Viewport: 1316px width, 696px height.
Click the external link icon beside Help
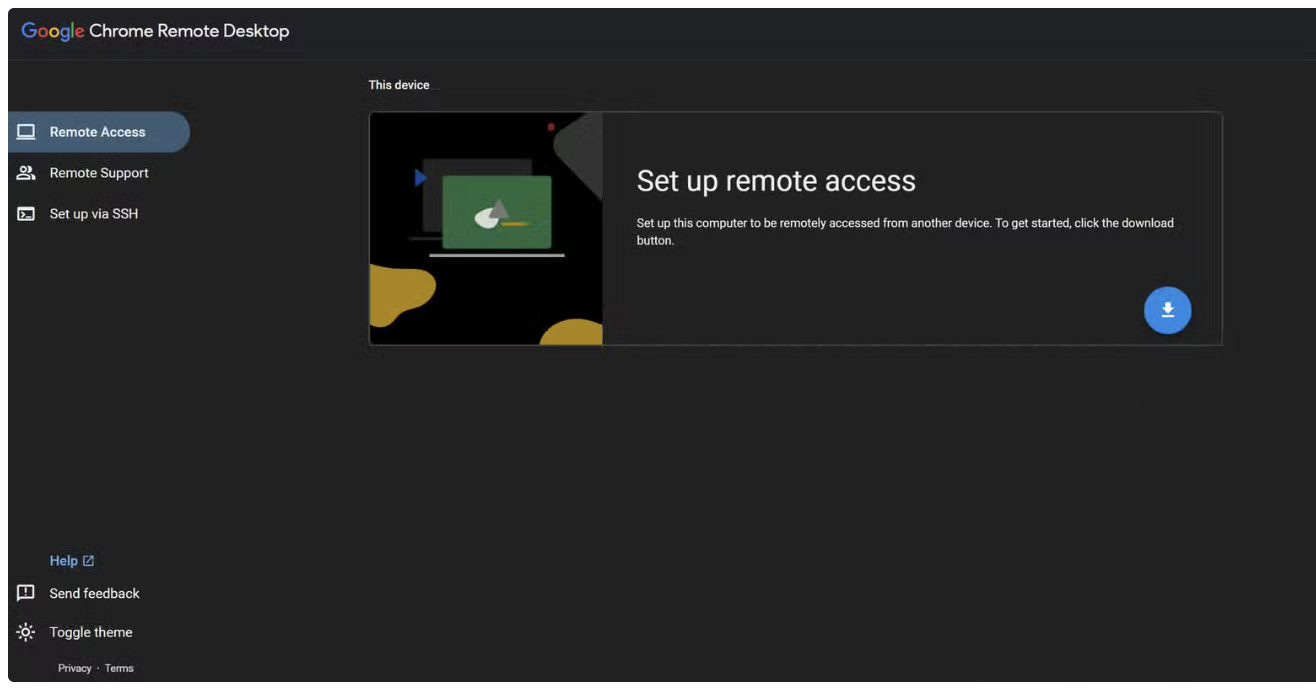click(88, 561)
